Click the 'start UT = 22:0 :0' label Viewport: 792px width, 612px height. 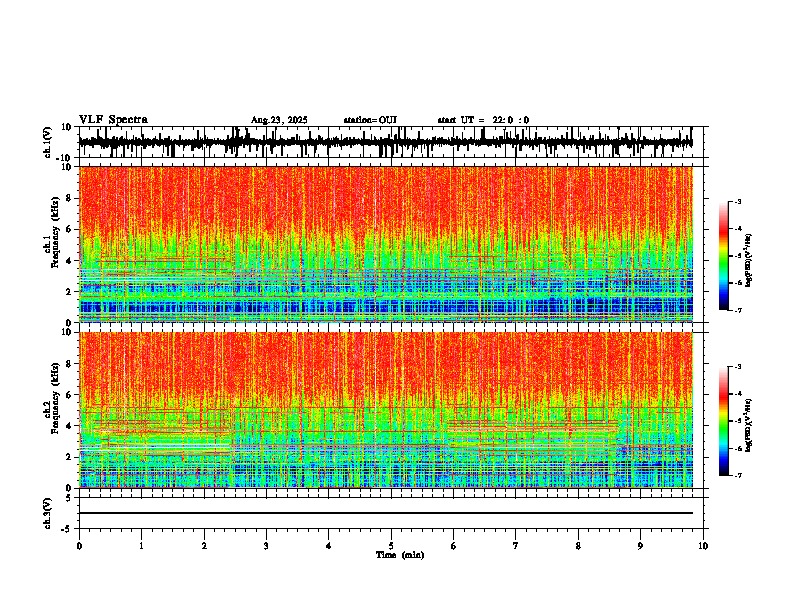tap(483, 120)
